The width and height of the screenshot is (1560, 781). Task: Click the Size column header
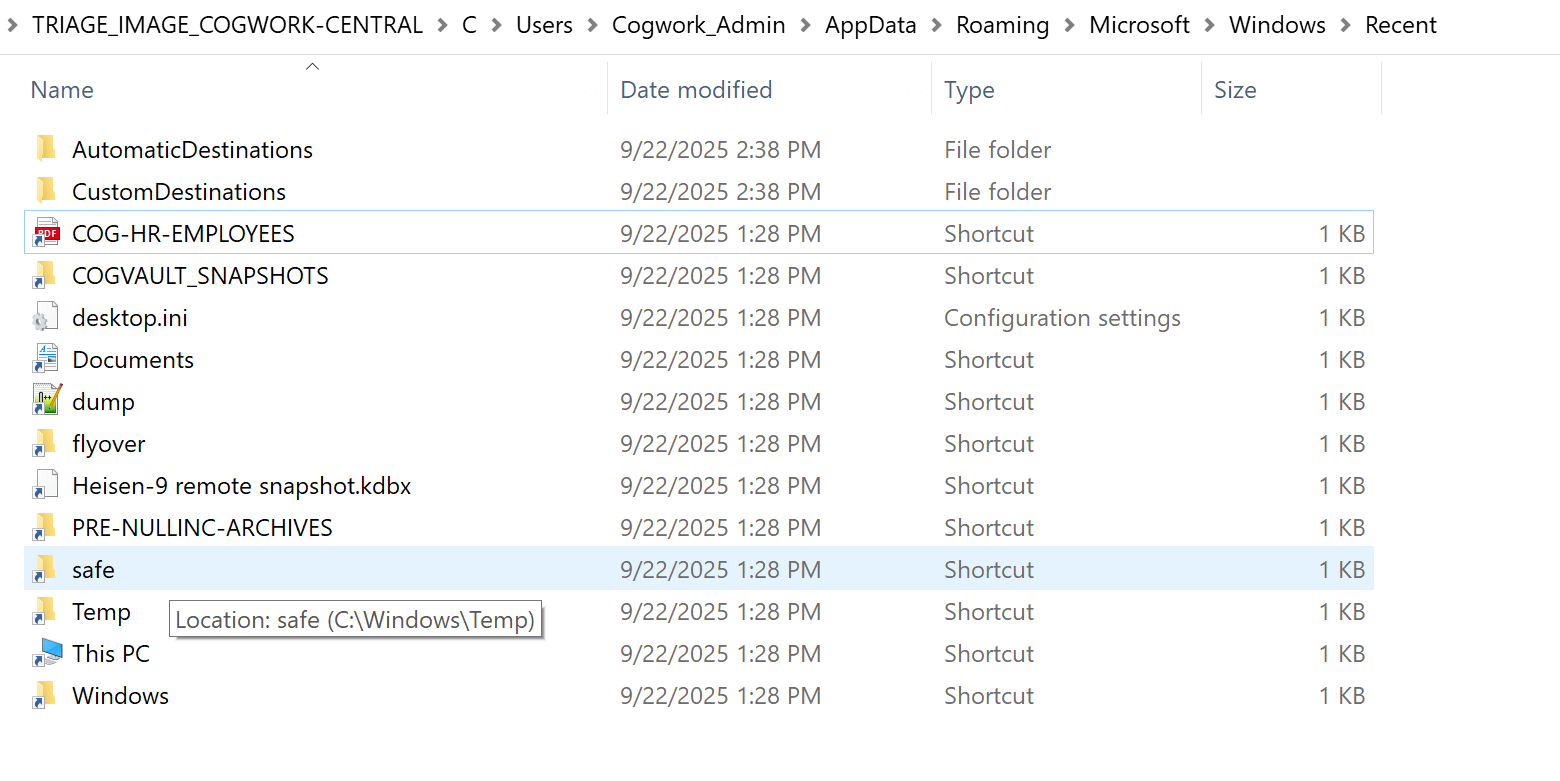(1234, 90)
